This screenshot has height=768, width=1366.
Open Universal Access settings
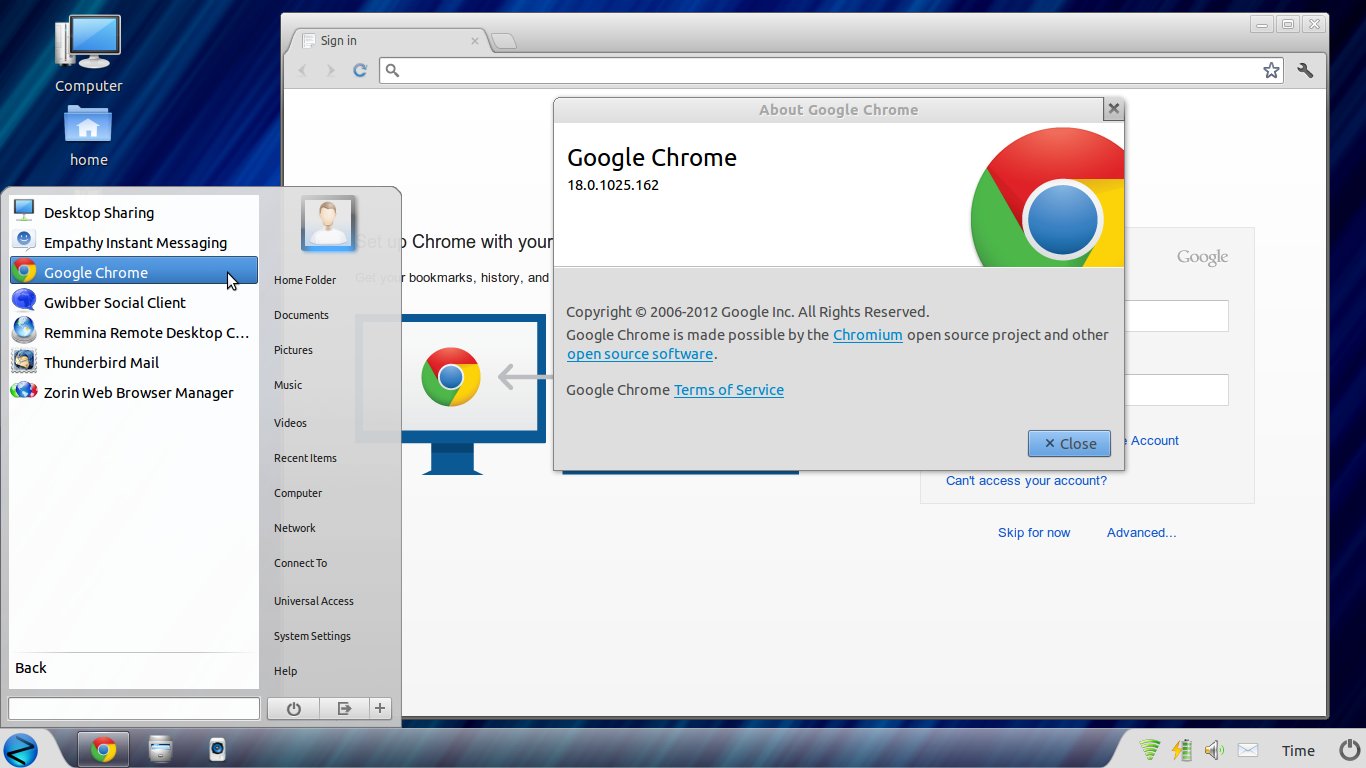(x=314, y=601)
